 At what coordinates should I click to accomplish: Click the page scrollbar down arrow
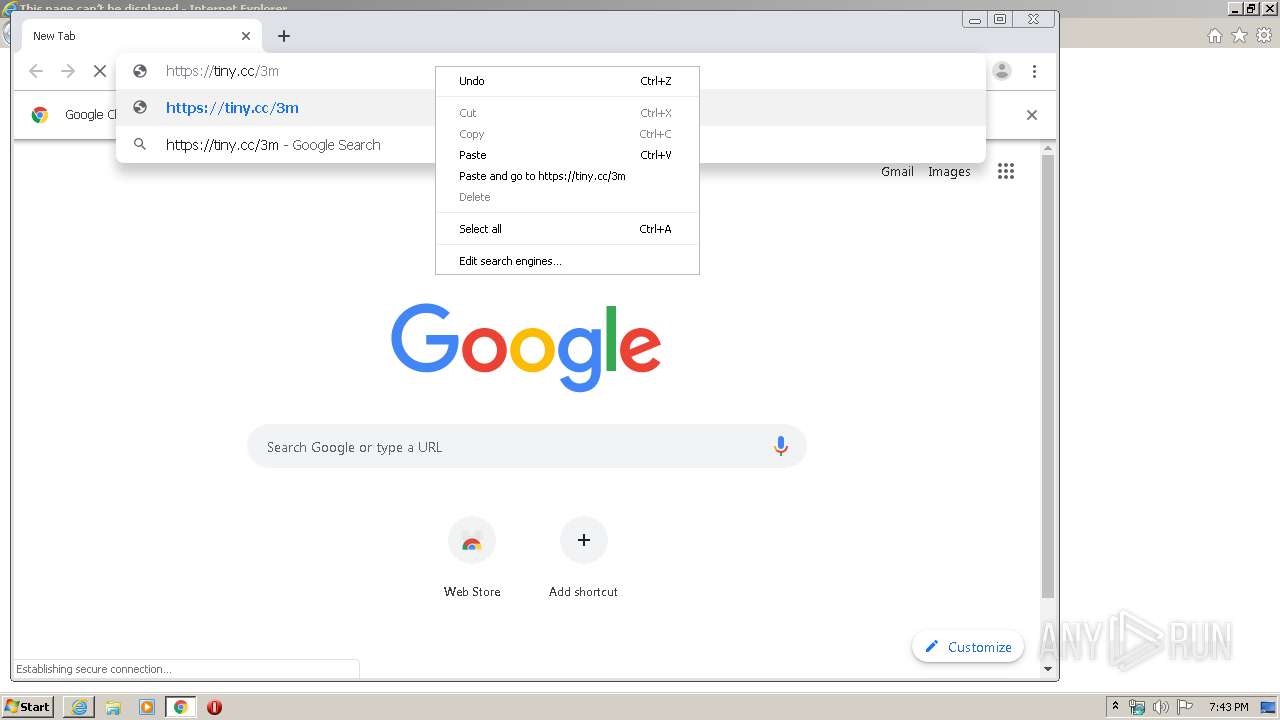(1048, 669)
